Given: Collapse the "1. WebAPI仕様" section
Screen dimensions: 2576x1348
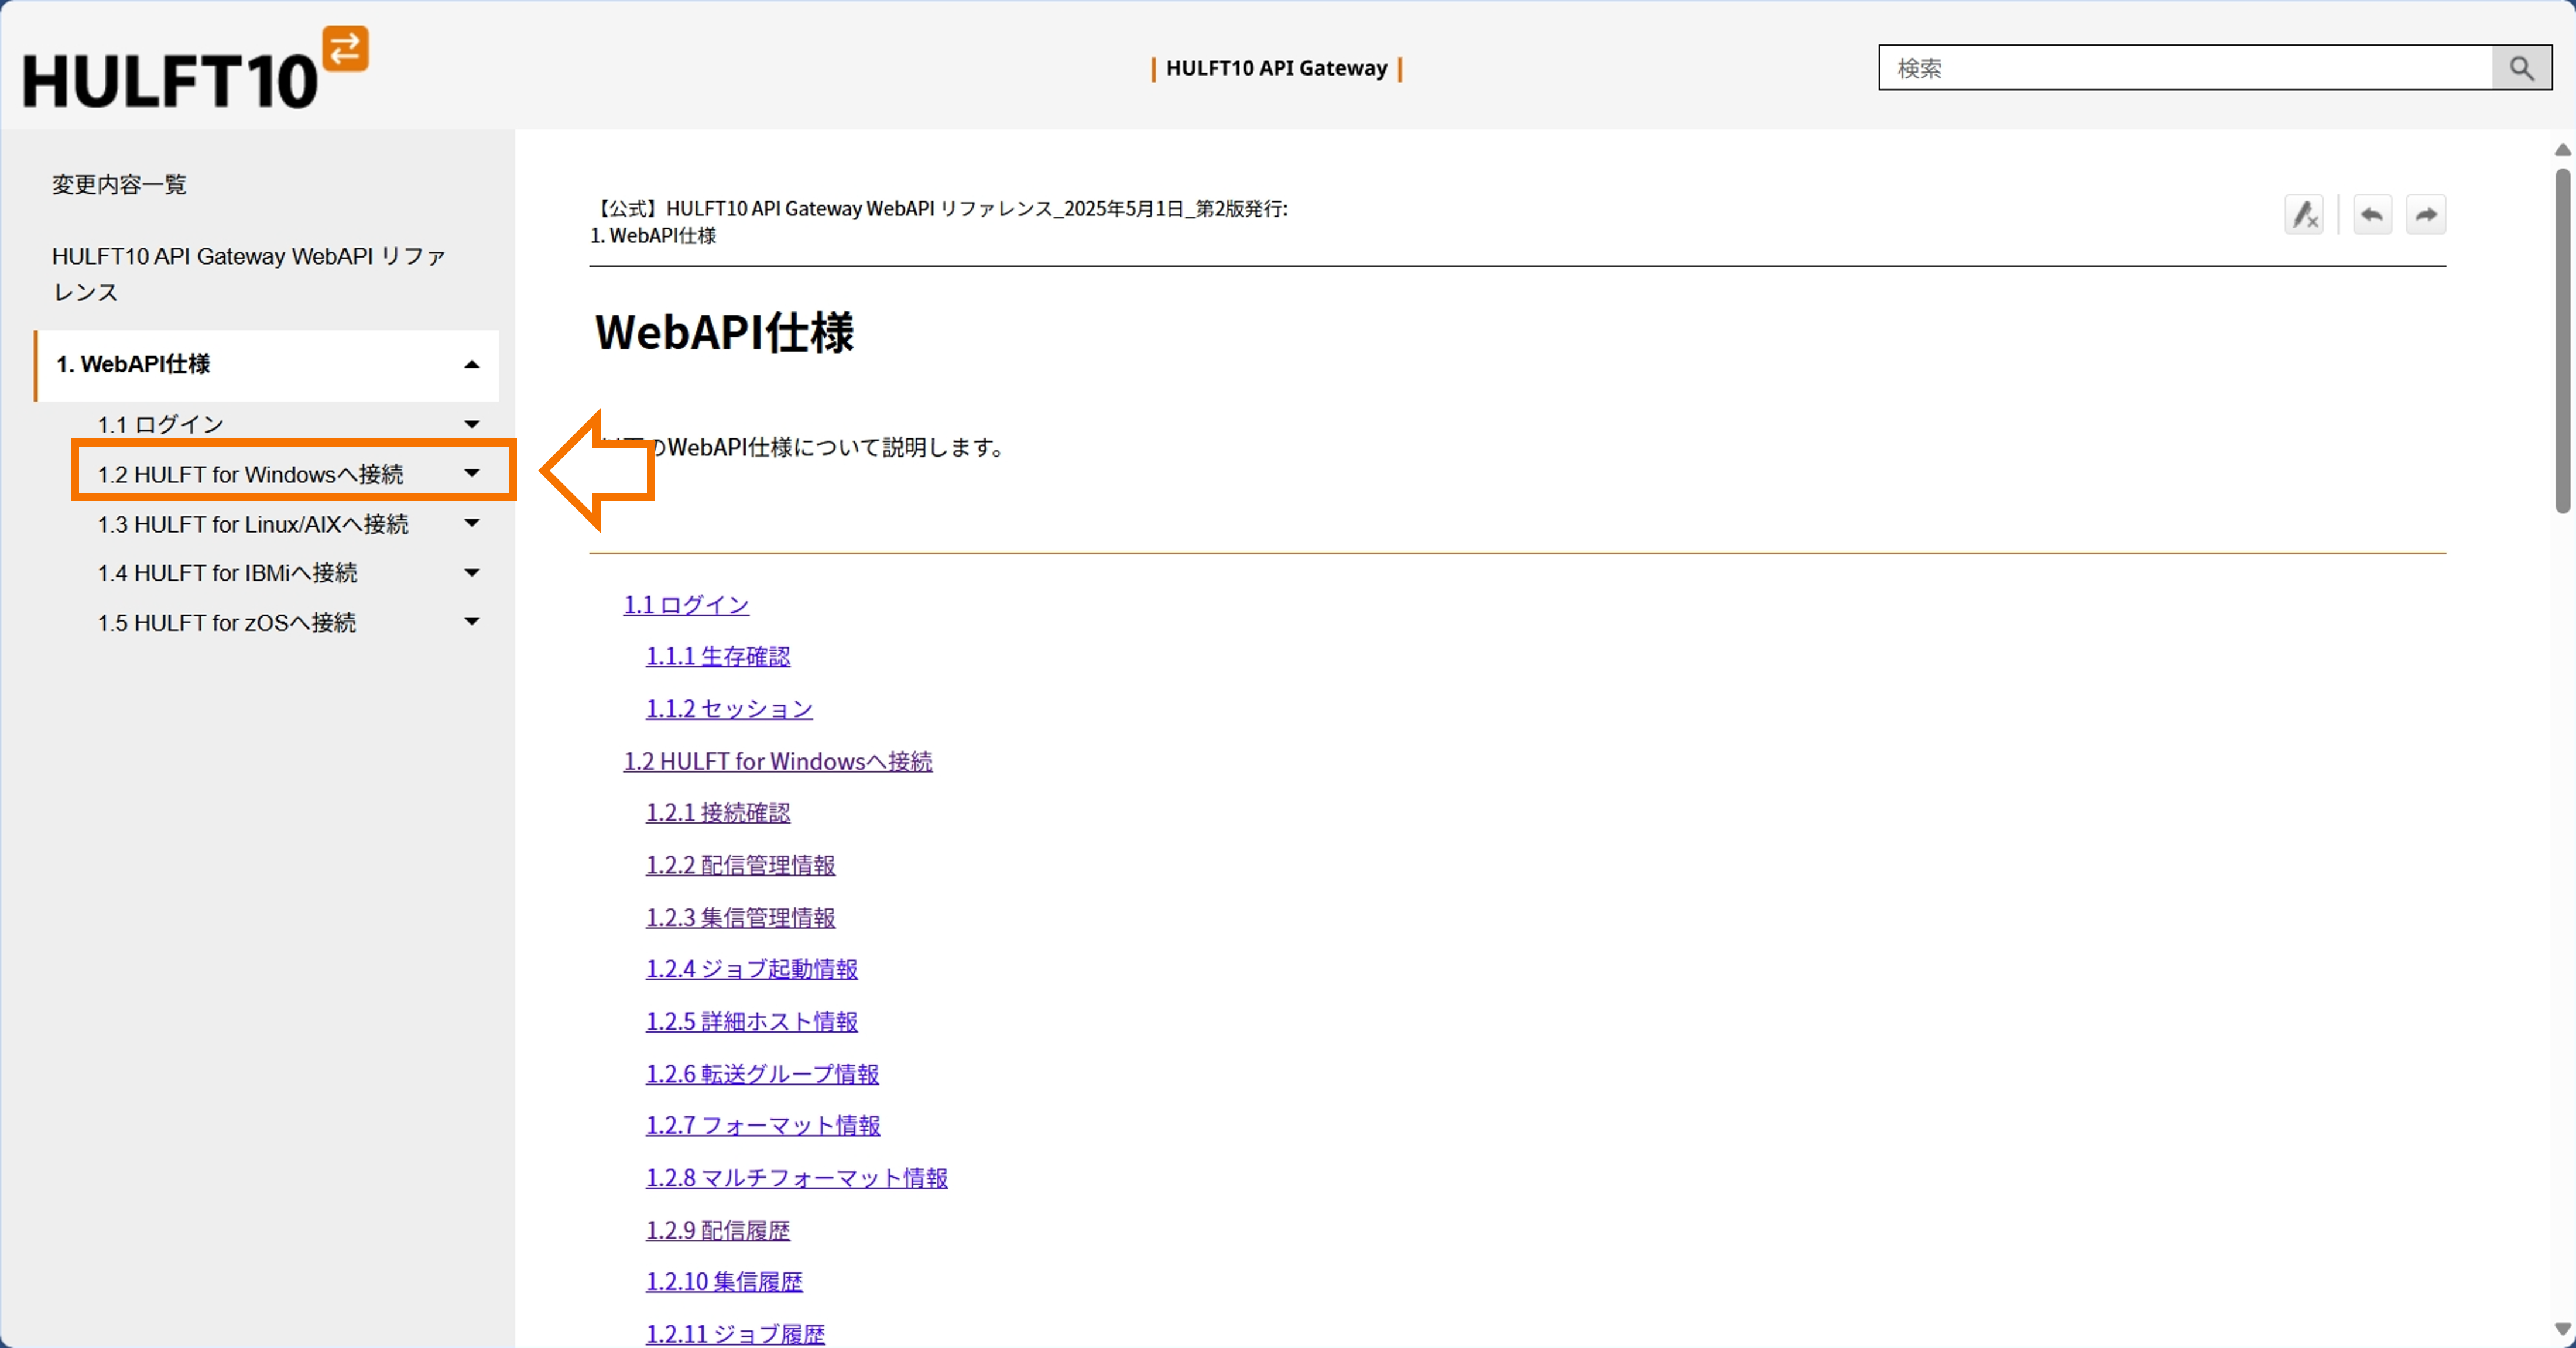Looking at the screenshot, I should pos(471,364).
